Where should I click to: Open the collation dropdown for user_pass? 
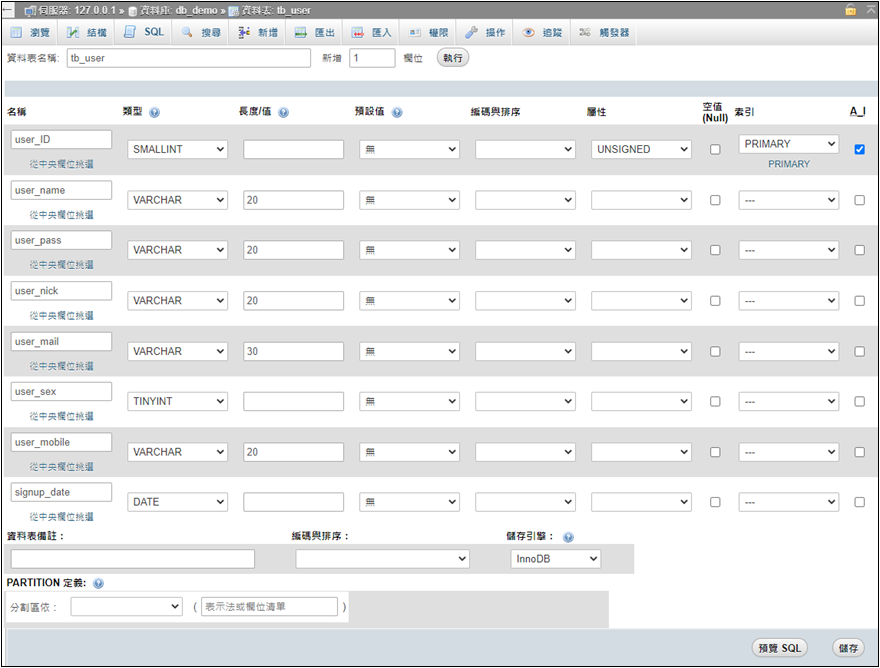[525, 250]
